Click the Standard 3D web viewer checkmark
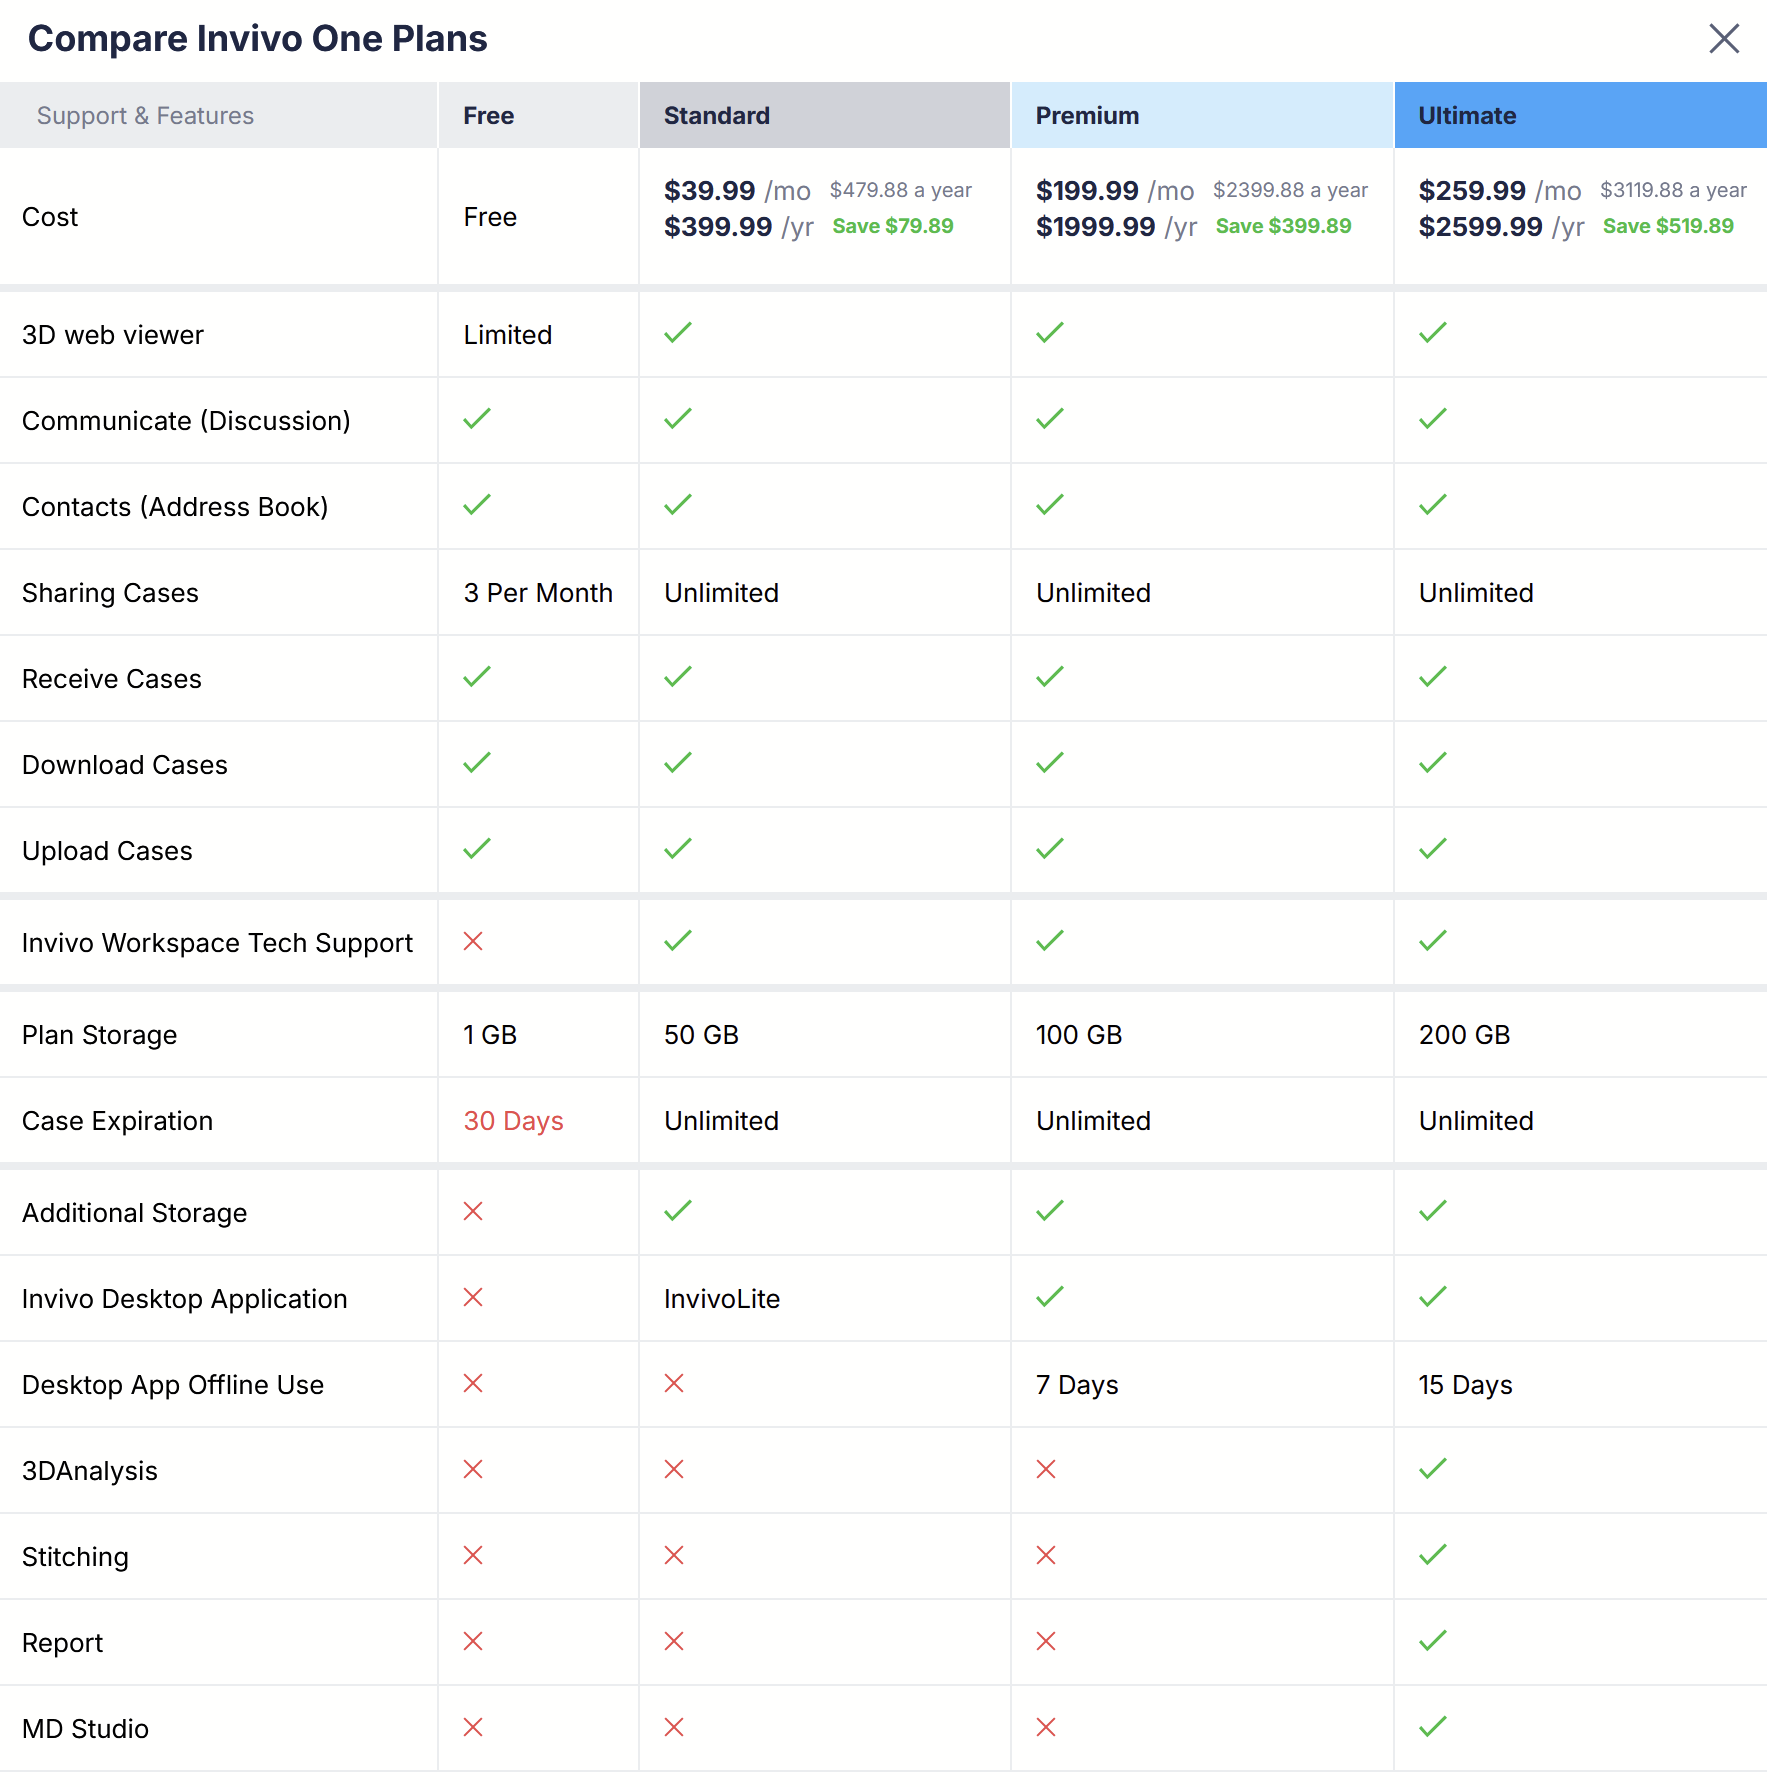Image resolution: width=1767 pixels, height=1787 pixels. pyautogui.click(x=678, y=333)
